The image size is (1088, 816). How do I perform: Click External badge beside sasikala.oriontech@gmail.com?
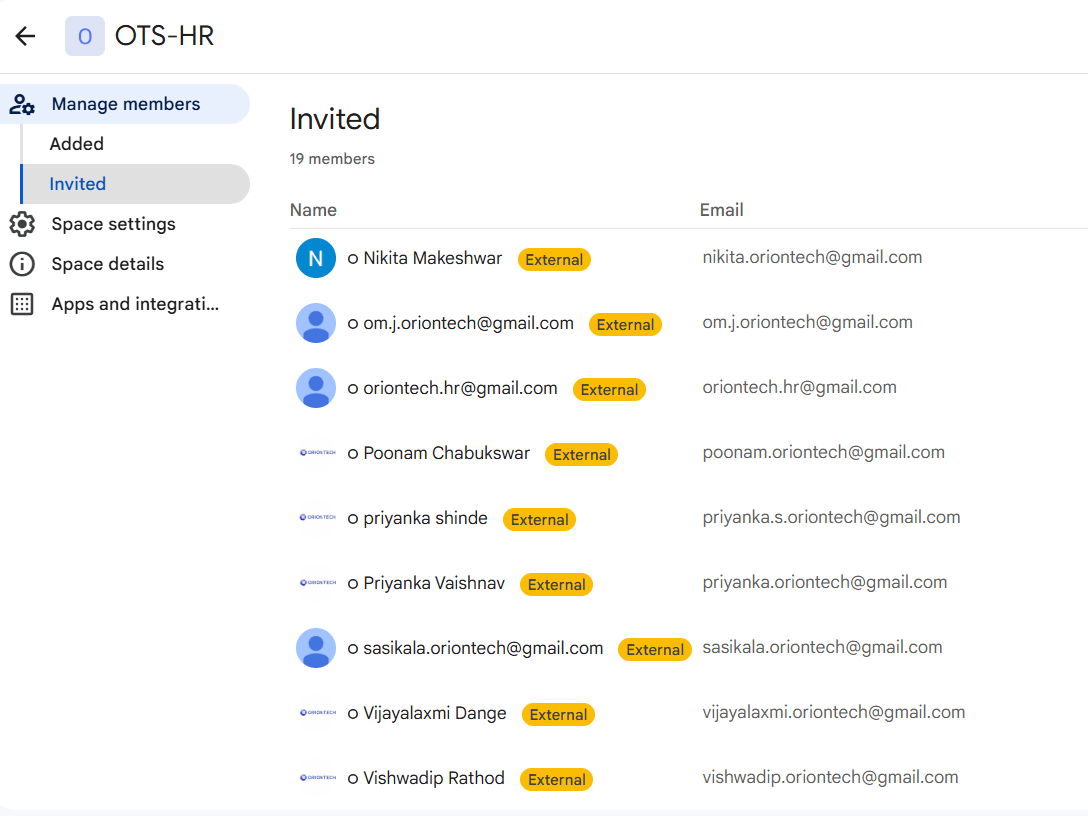(655, 649)
